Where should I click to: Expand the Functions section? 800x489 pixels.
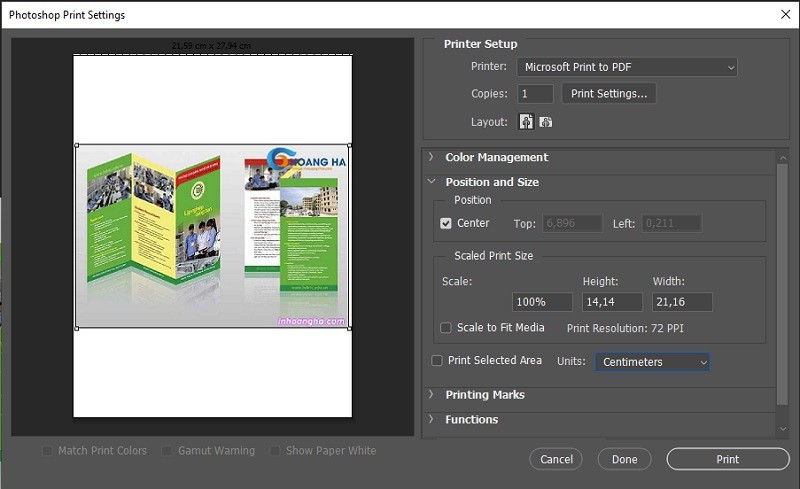pyautogui.click(x=431, y=419)
